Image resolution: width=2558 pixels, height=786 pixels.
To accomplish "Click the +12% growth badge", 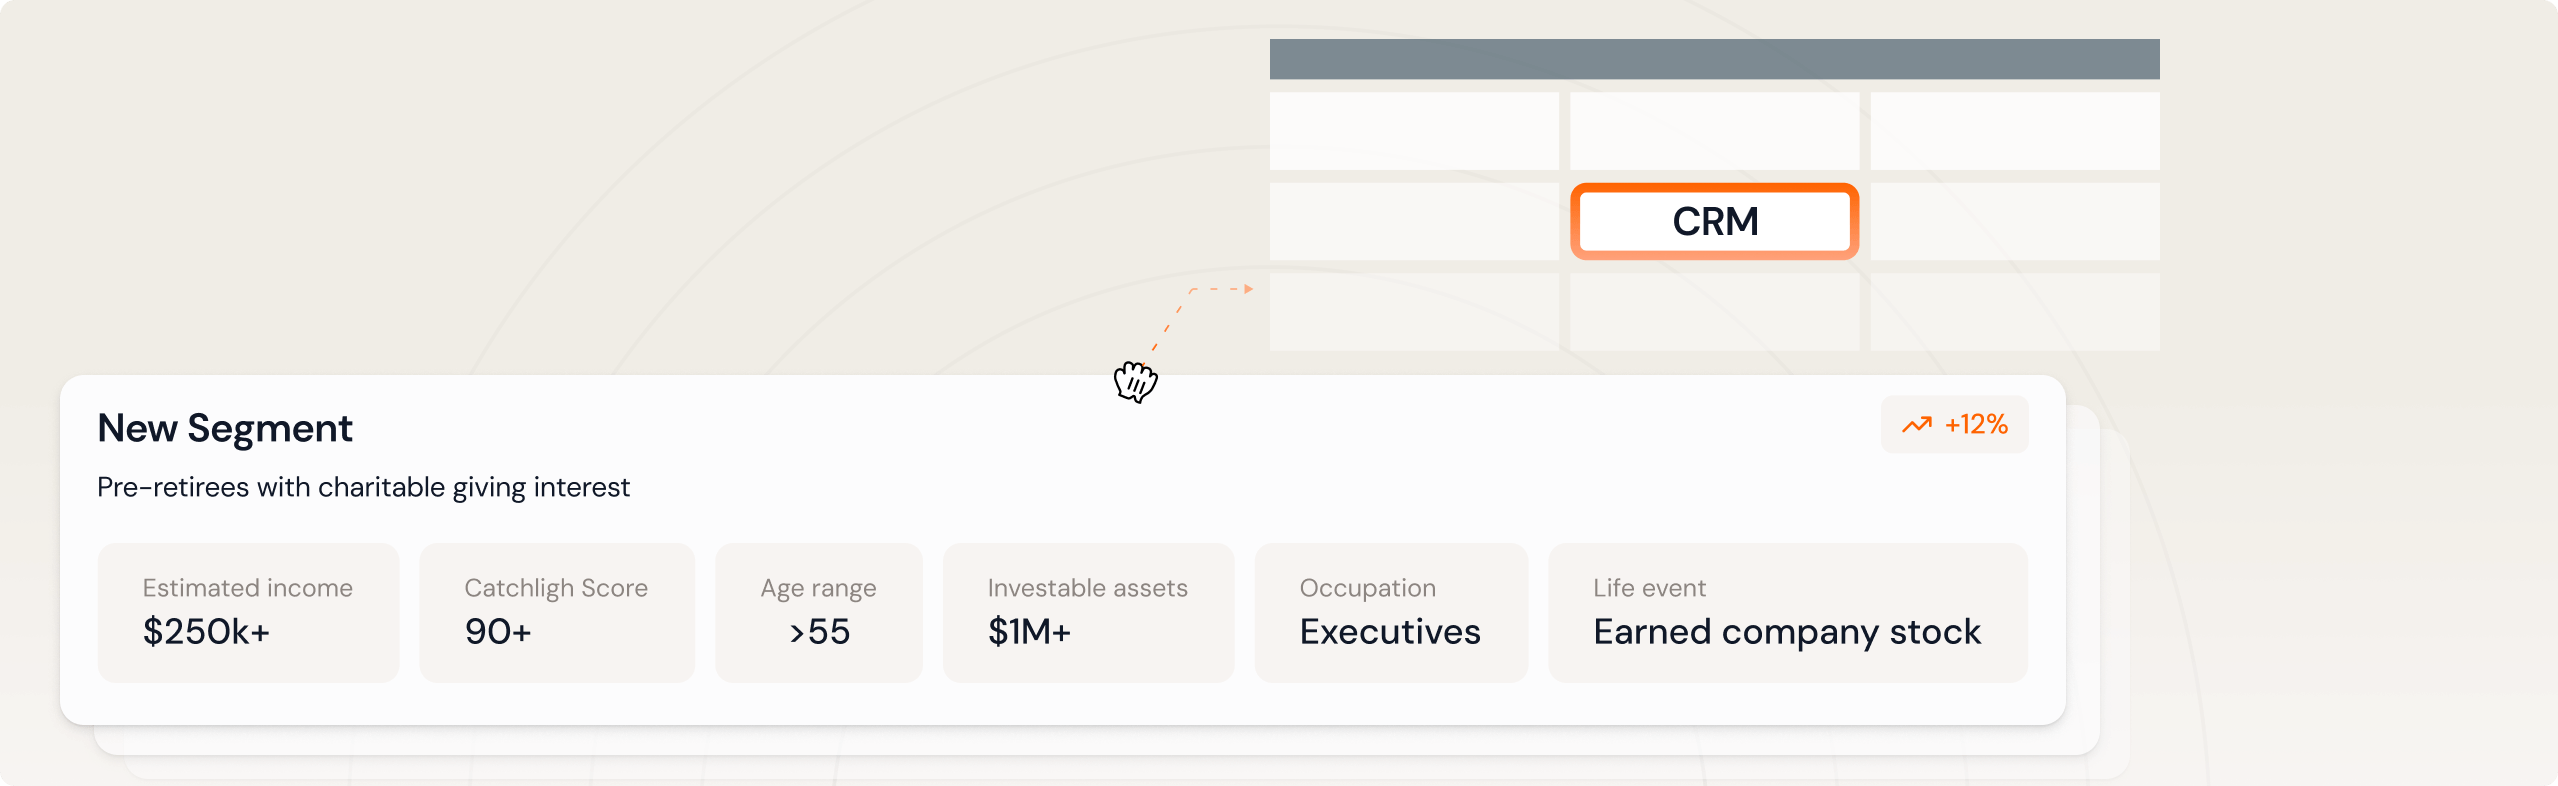I will click(1954, 425).
